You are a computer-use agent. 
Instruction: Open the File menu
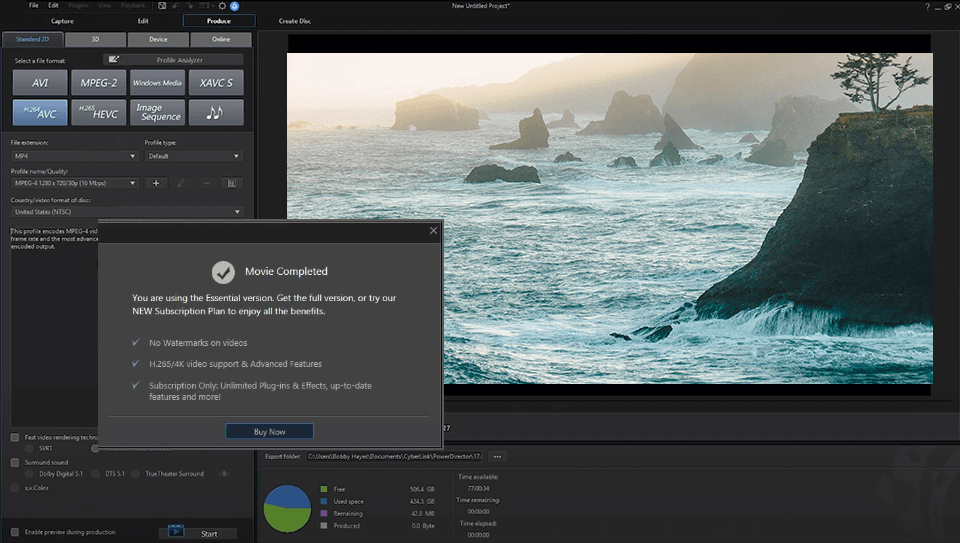[34, 6]
